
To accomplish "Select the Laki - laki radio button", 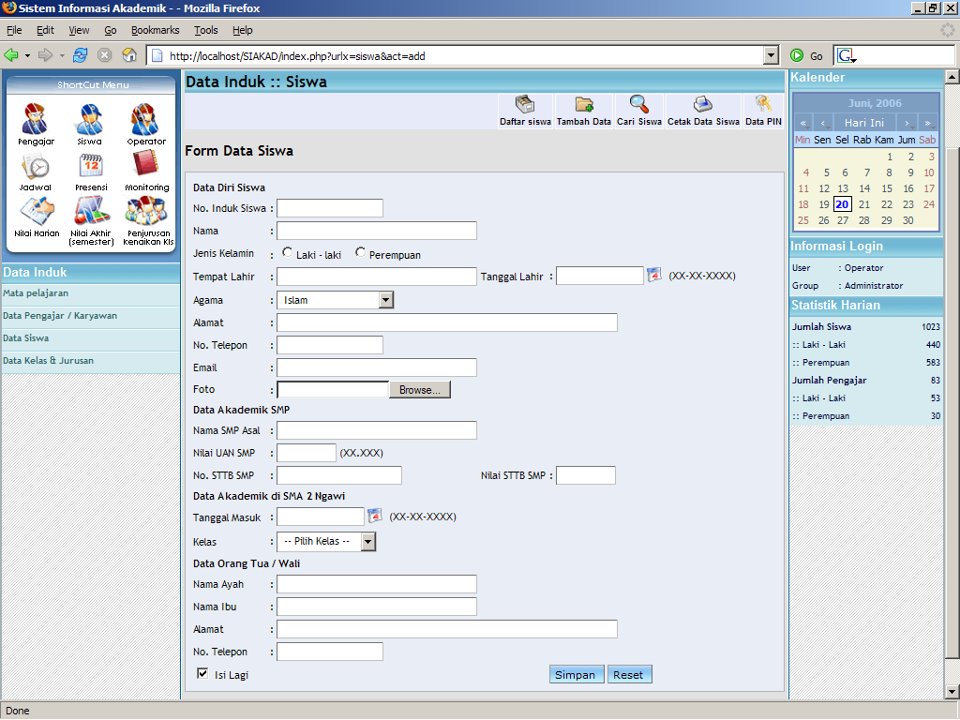I will (288, 253).
